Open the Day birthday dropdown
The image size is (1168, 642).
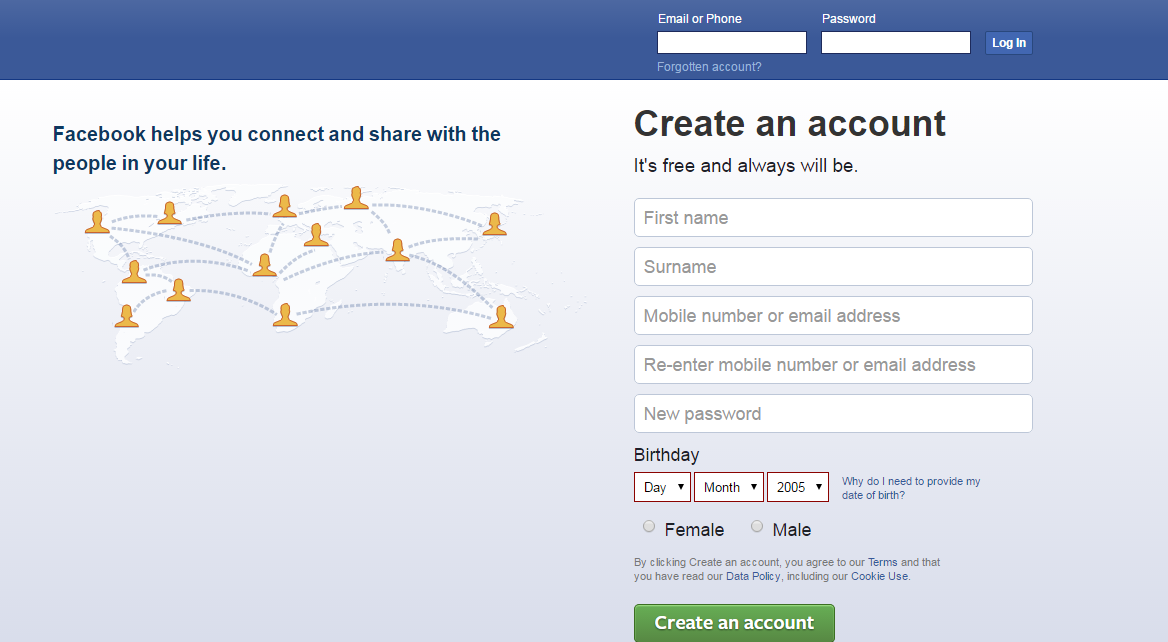pyautogui.click(x=662, y=487)
